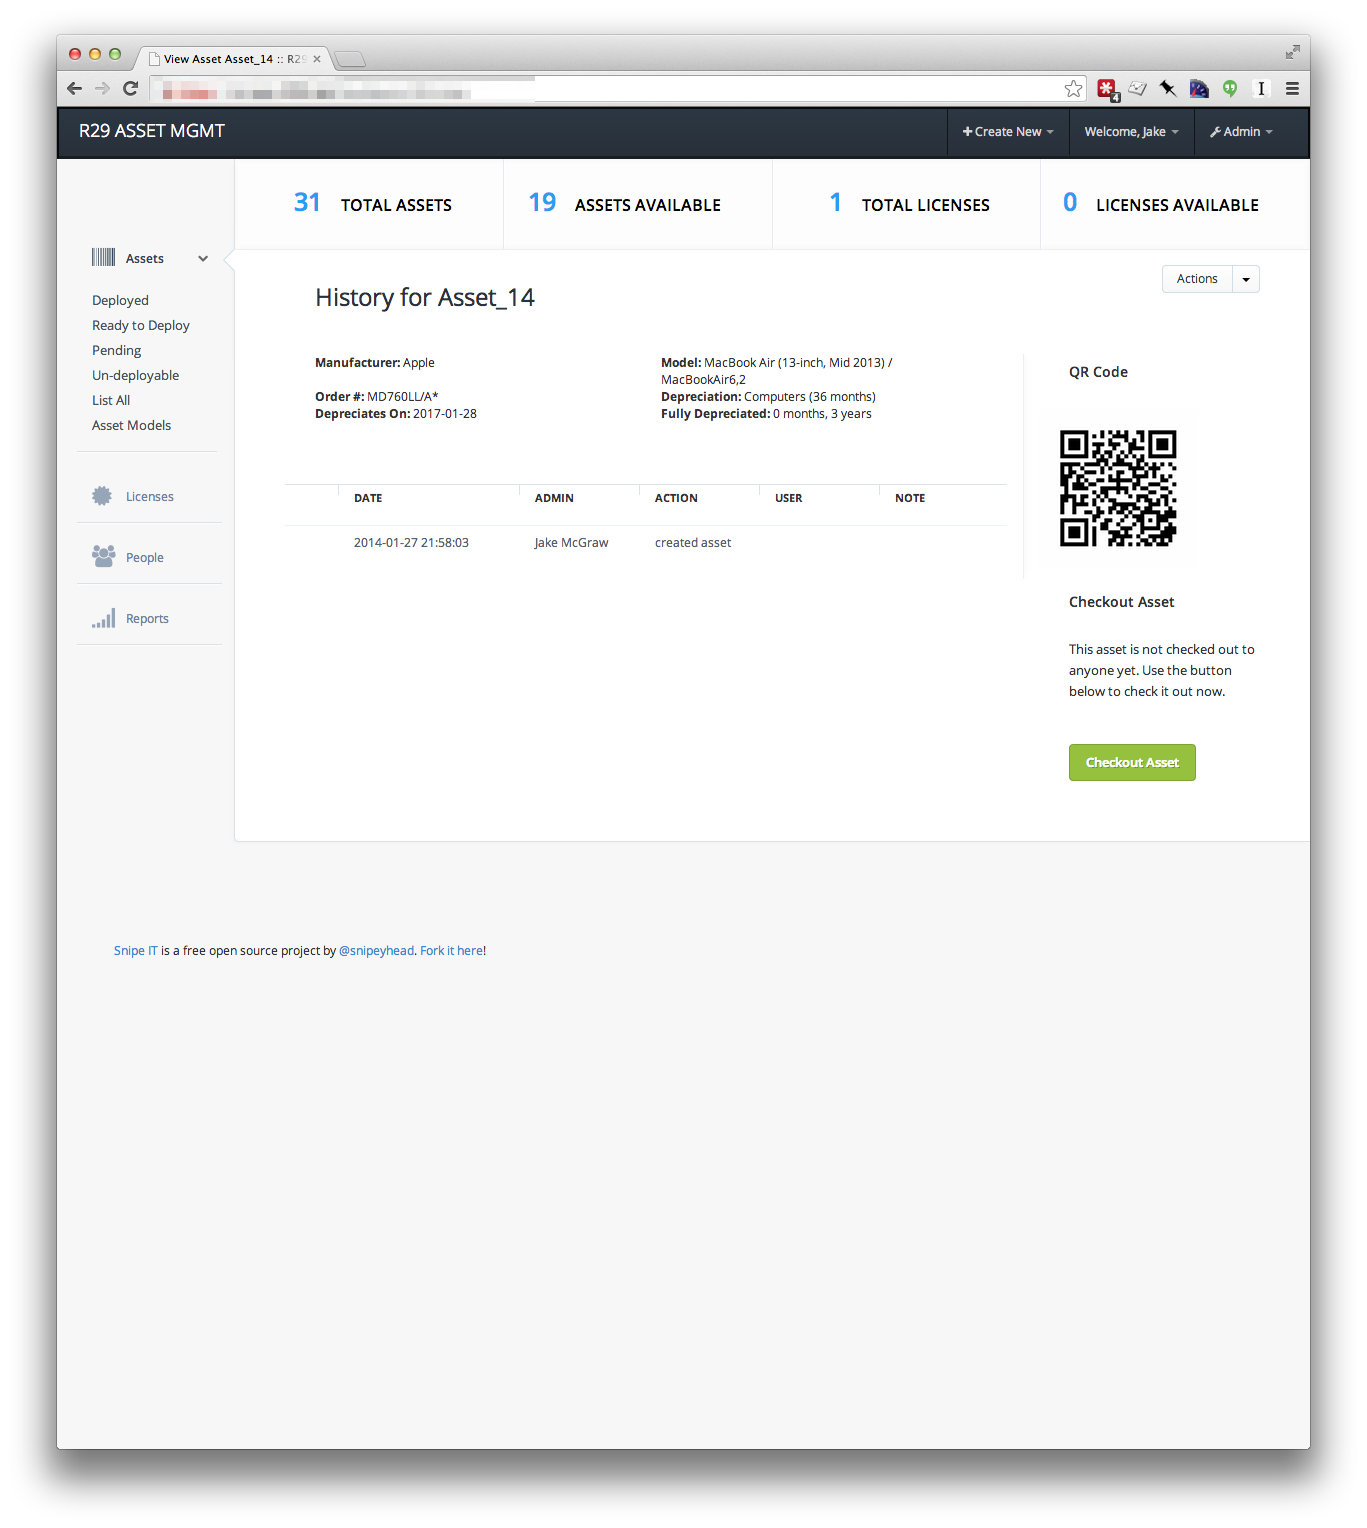Click the NOTE column header
The width and height of the screenshot is (1367, 1528).
[x=910, y=498]
